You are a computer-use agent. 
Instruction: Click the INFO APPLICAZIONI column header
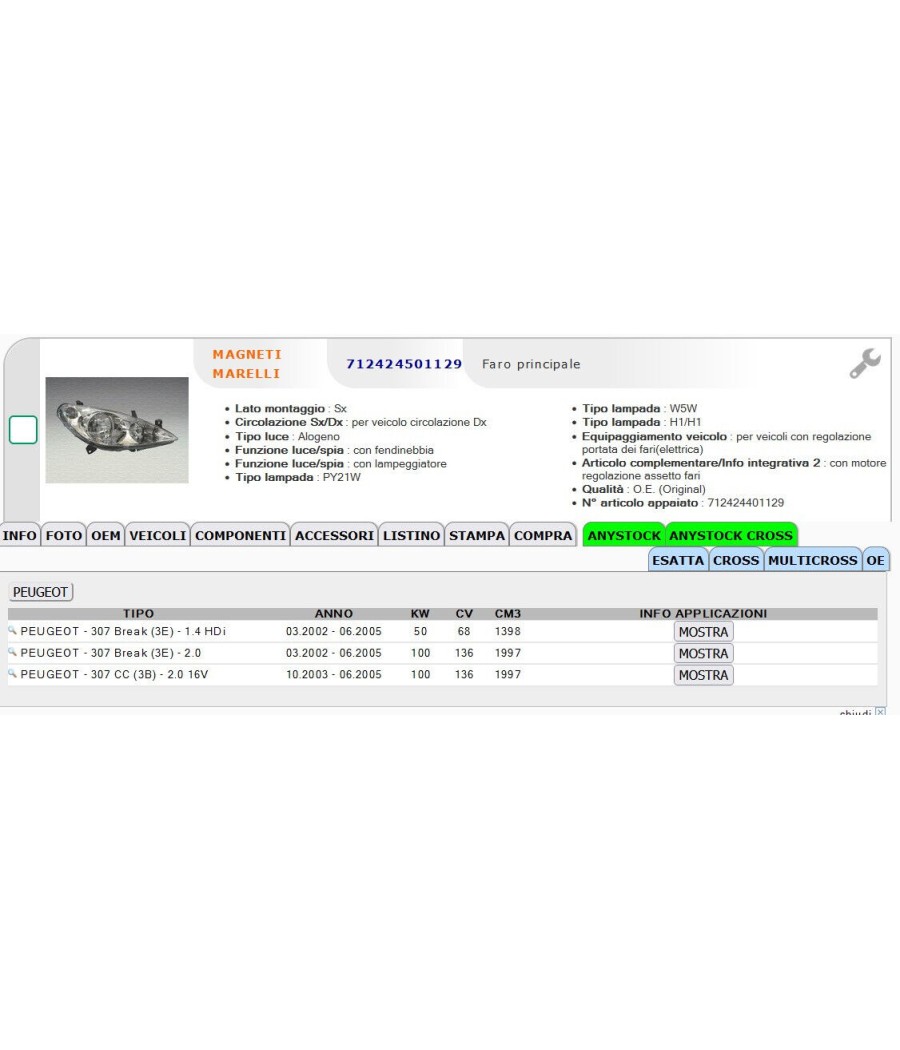click(x=703, y=613)
